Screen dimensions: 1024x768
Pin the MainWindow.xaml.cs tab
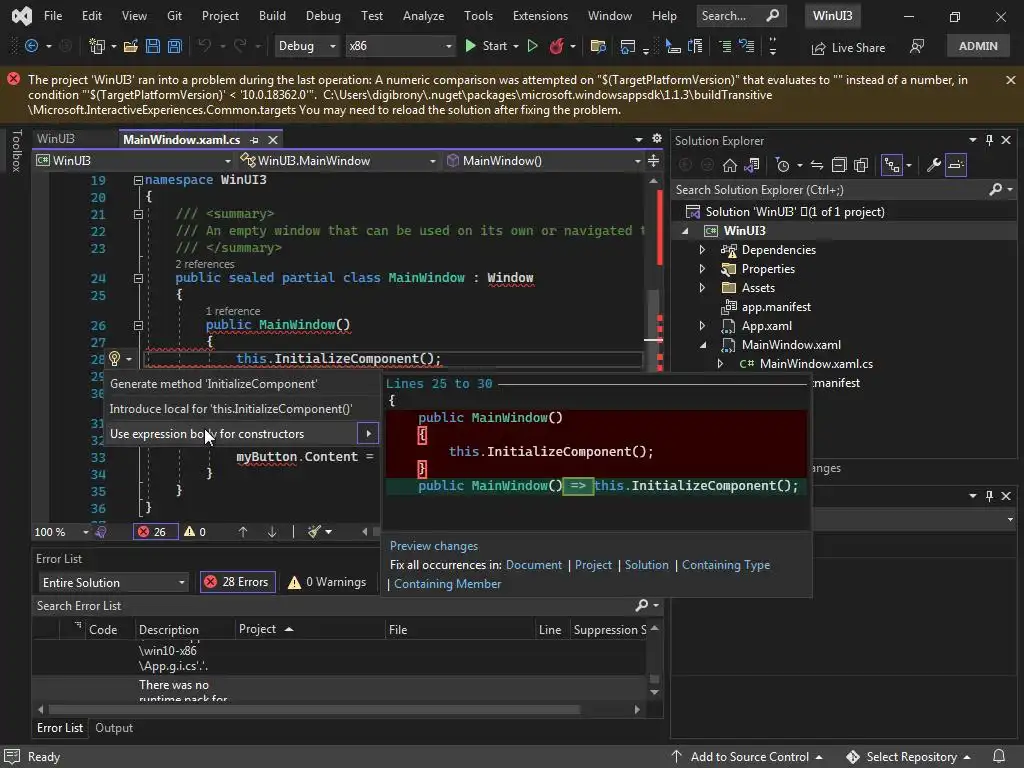coord(254,140)
